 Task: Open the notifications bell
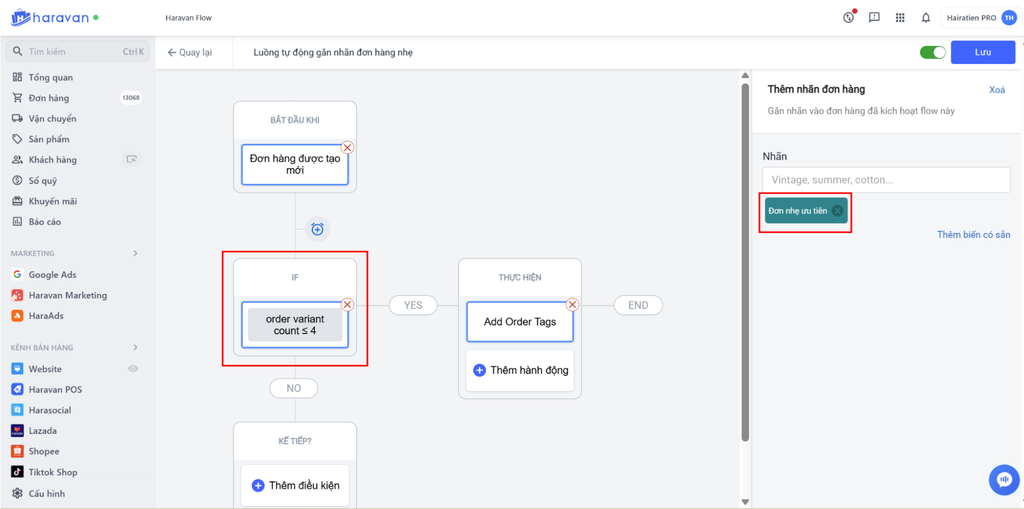pos(925,18)
